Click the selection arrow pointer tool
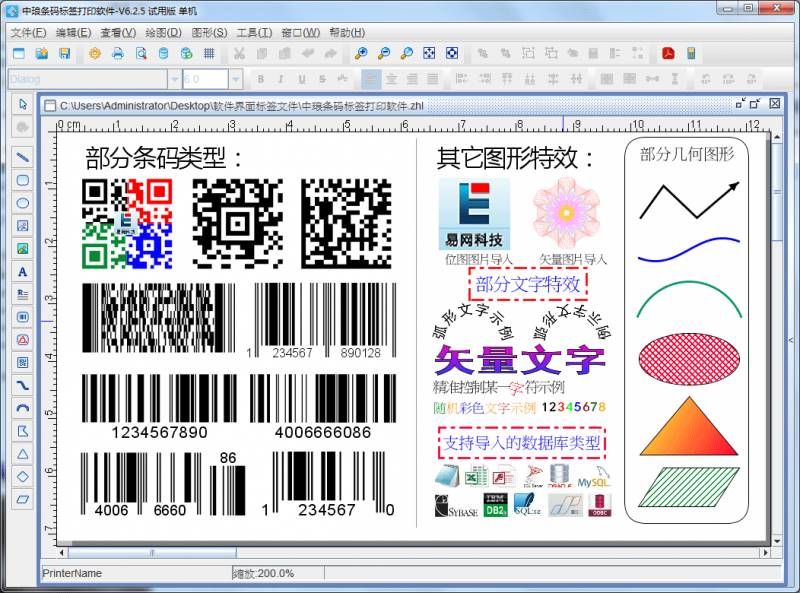 22,104
